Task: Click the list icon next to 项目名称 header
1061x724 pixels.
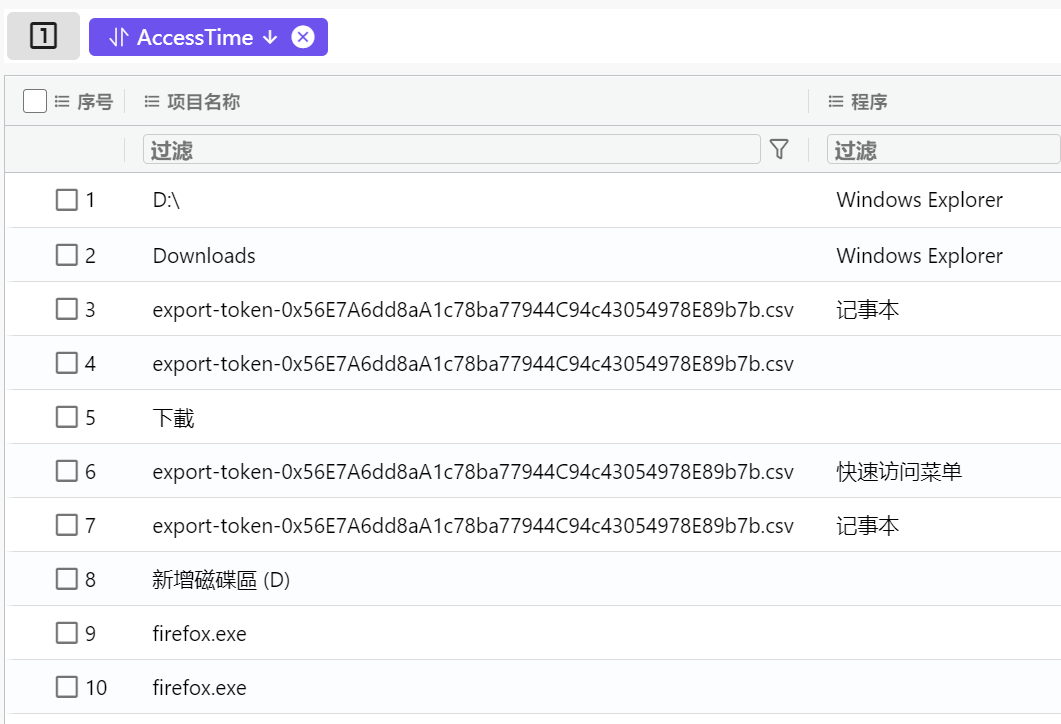Action: point(151,101)
